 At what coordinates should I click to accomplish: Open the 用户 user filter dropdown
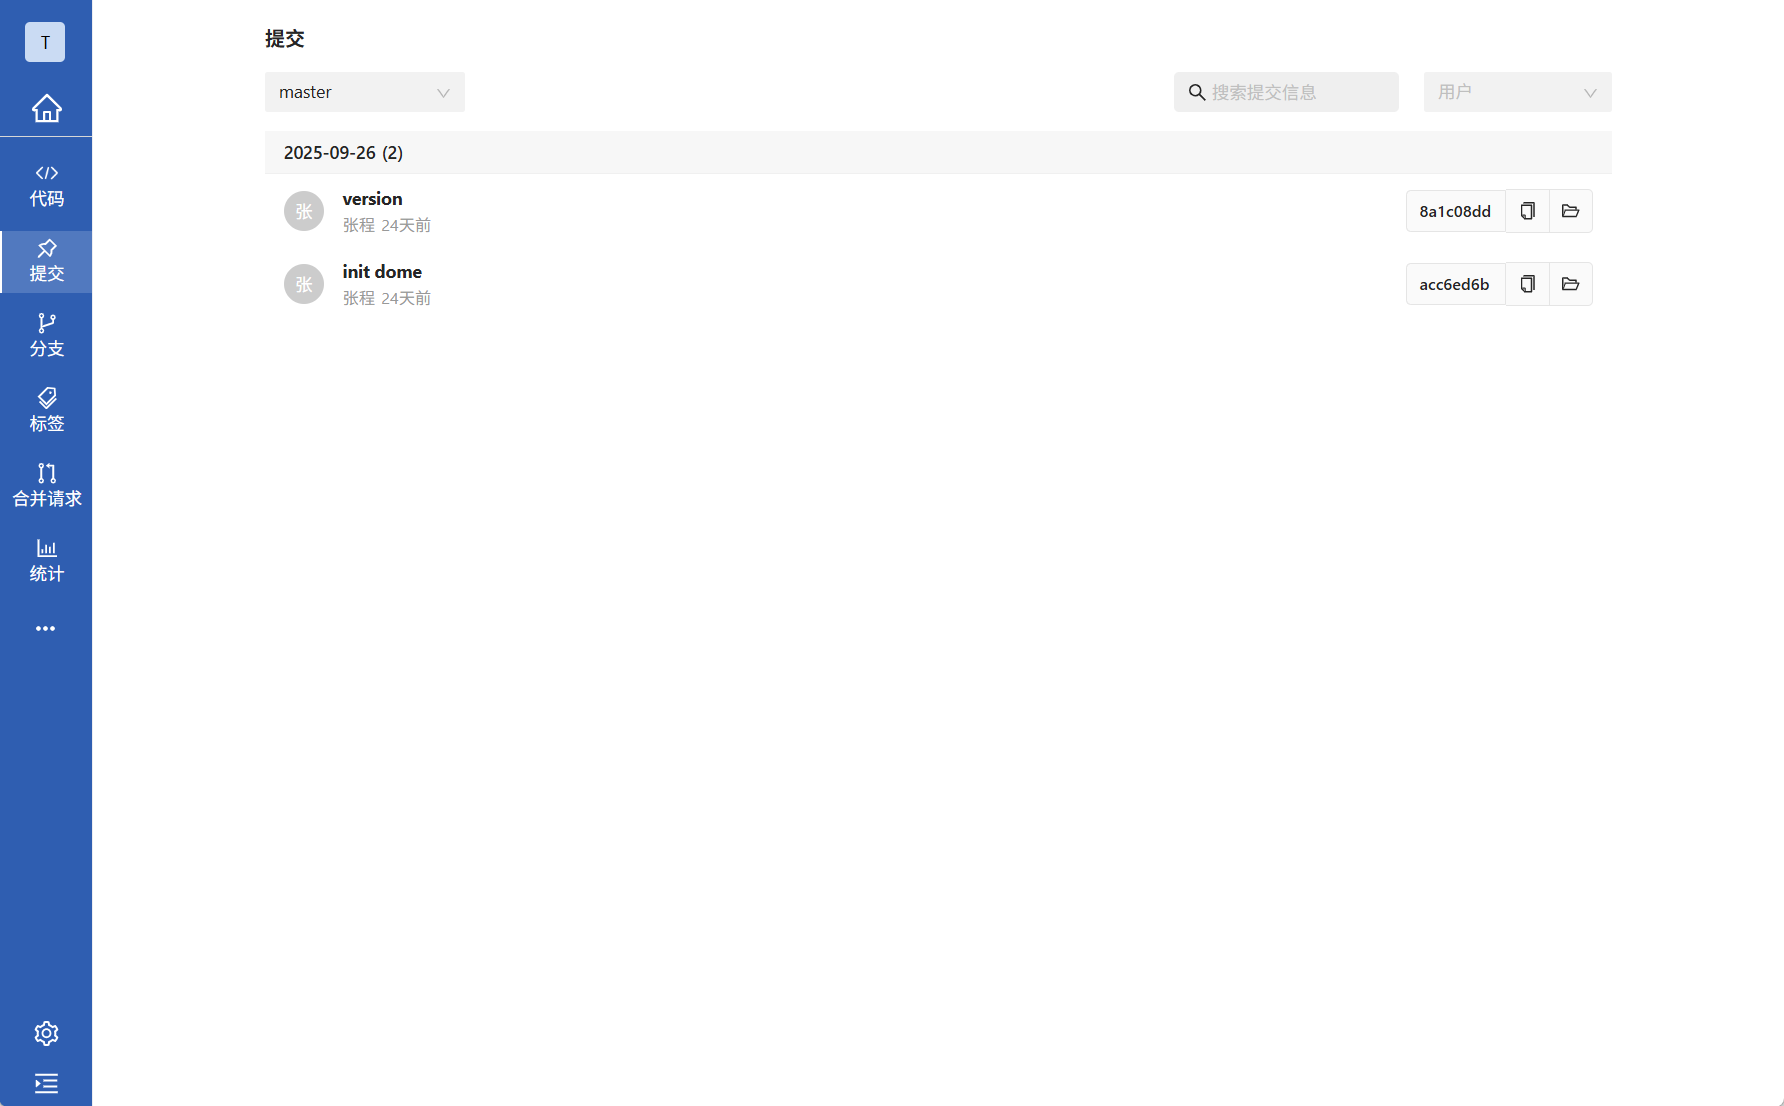(x=1517, y=92)
